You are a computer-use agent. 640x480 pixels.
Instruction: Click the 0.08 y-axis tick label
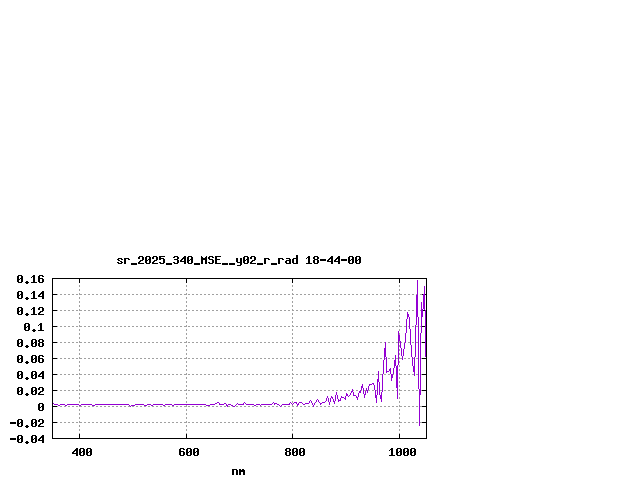(30, 343)
